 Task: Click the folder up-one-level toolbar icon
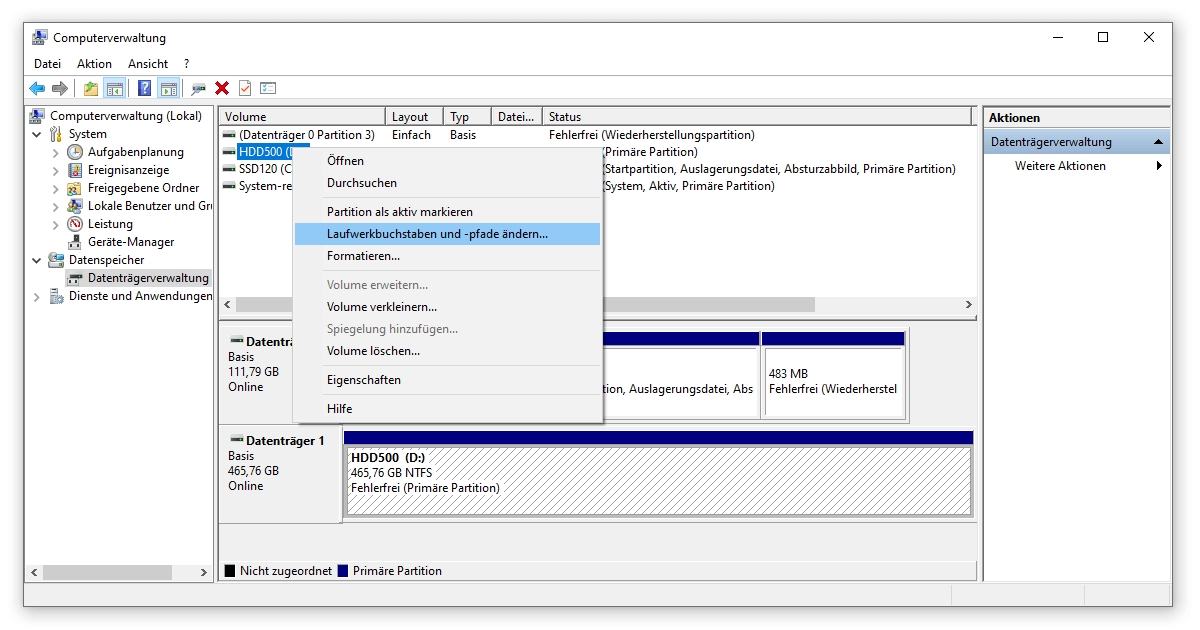tap(91, 88)
